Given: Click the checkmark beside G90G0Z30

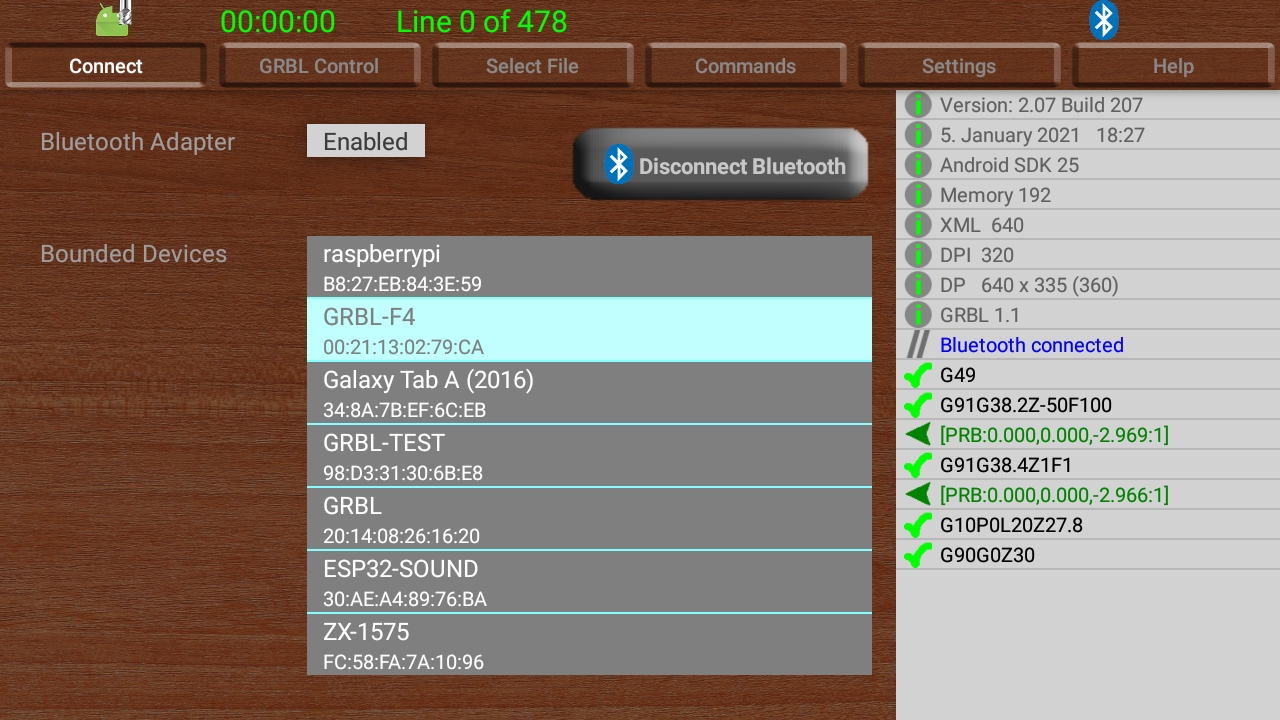Looking at the screenshot, I should [x=918, y=555].
